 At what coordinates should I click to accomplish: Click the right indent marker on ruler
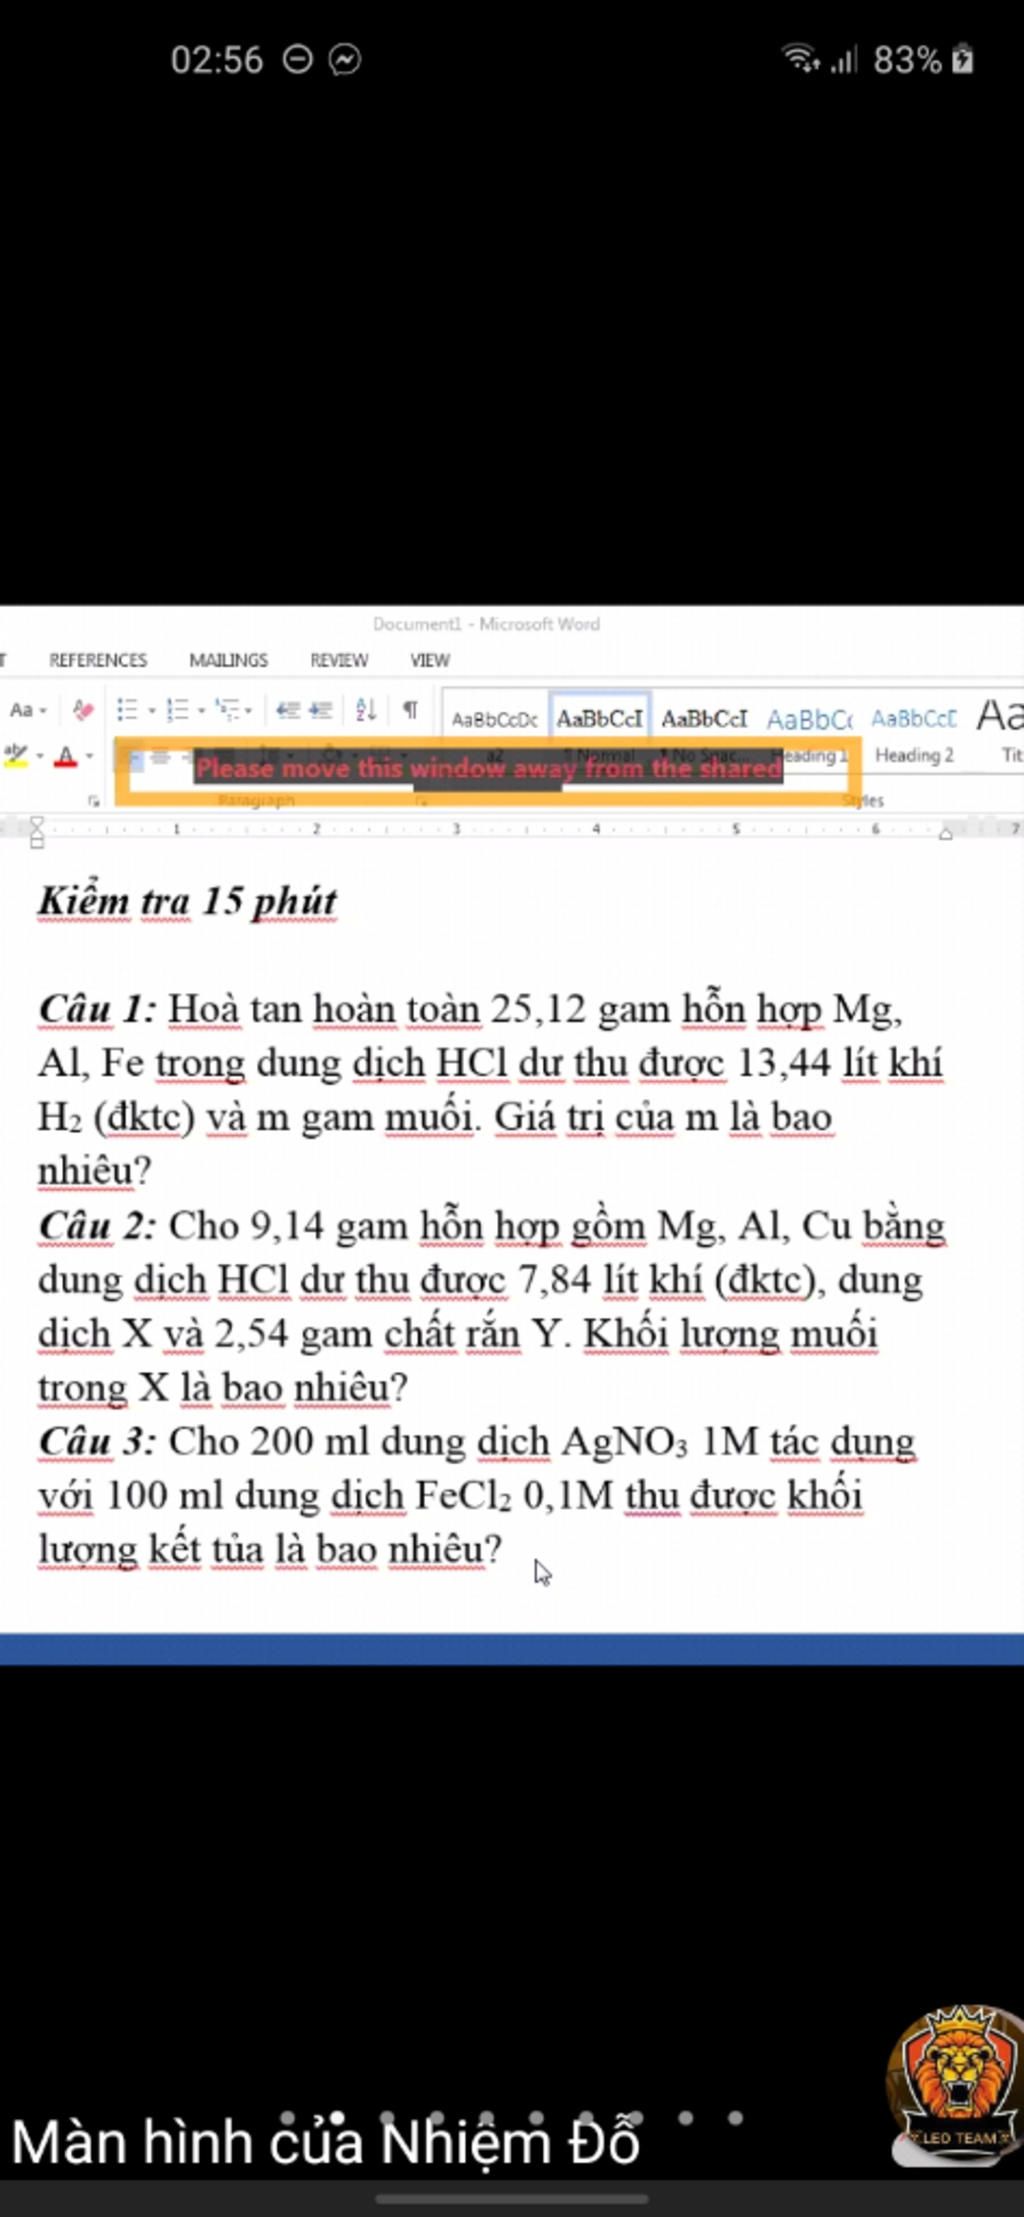[945, 834]
